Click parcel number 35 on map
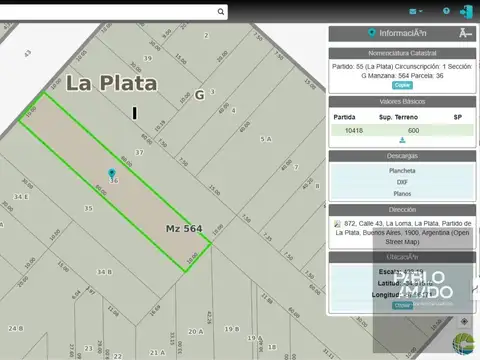Screen dimensions: 480x360 pyautogui.click(x=88, y=208)
